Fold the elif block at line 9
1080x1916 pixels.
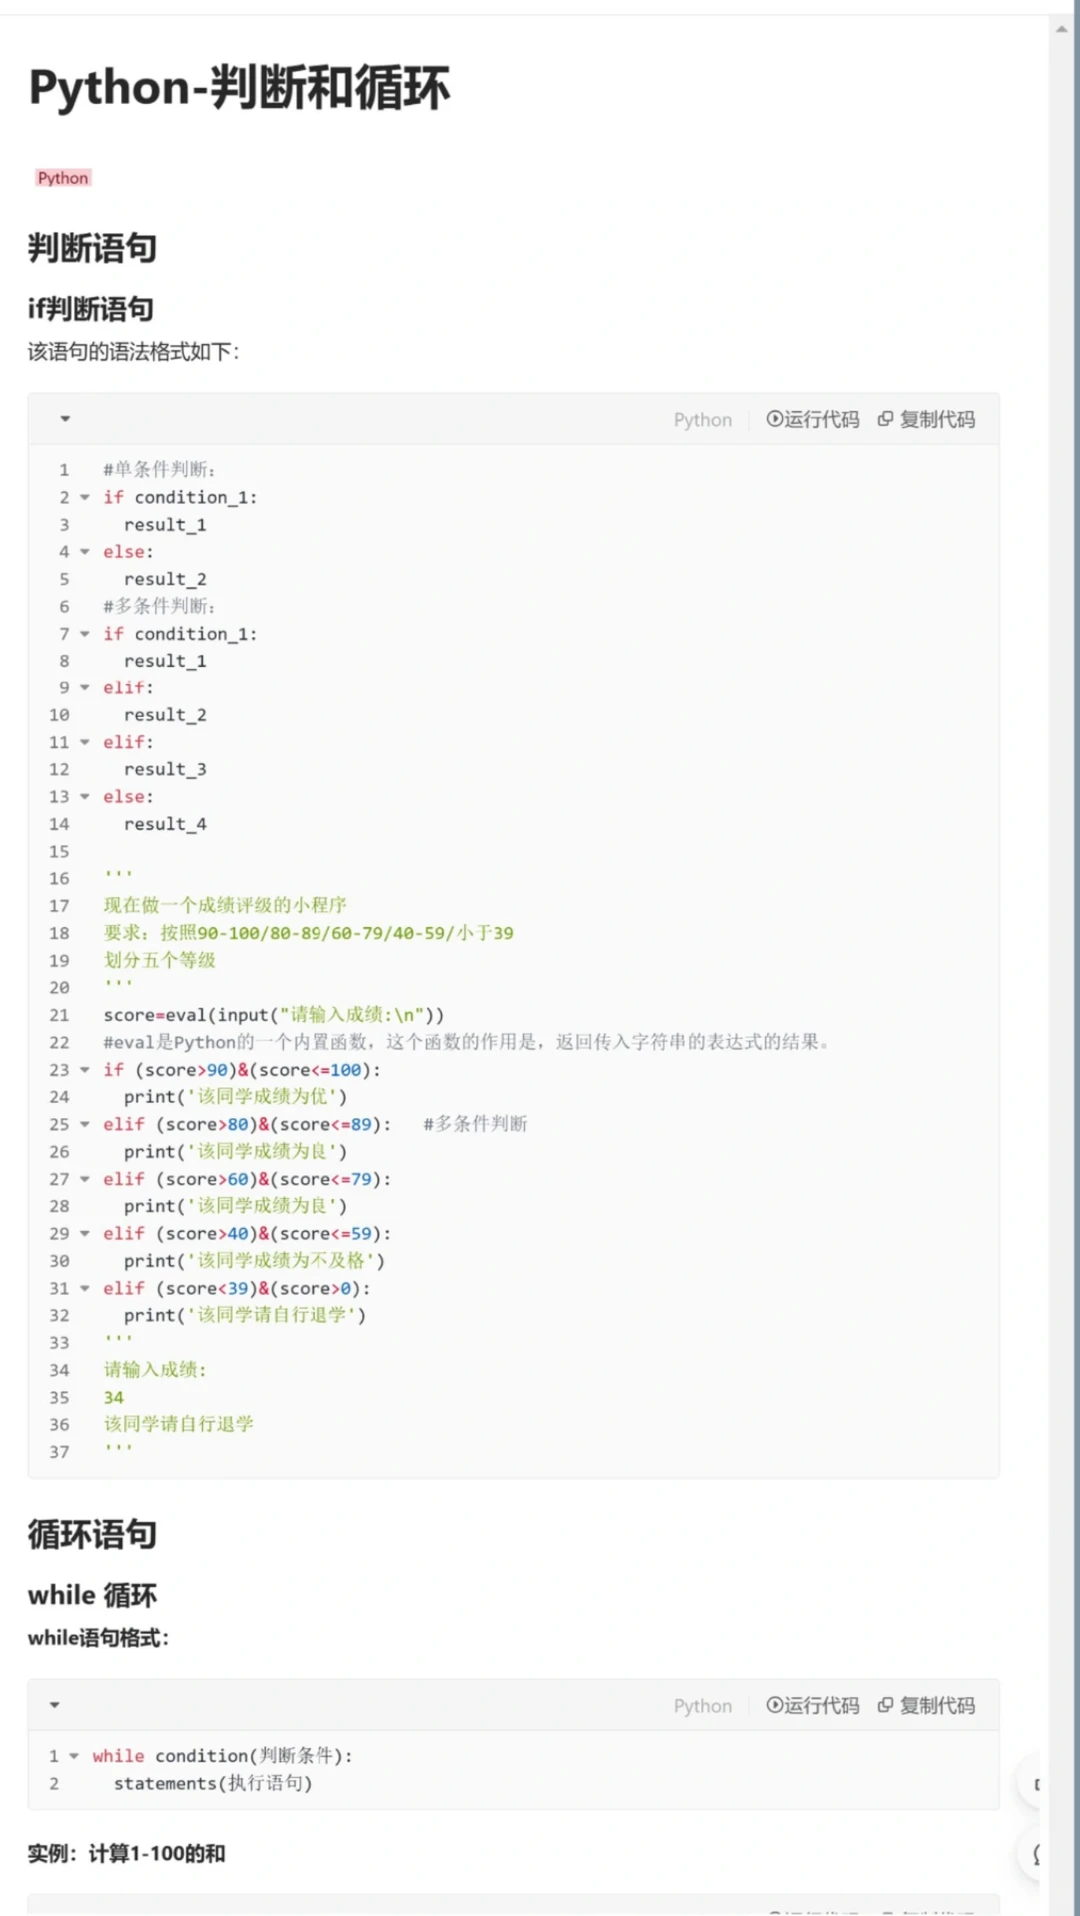click(x=85, y=688)
